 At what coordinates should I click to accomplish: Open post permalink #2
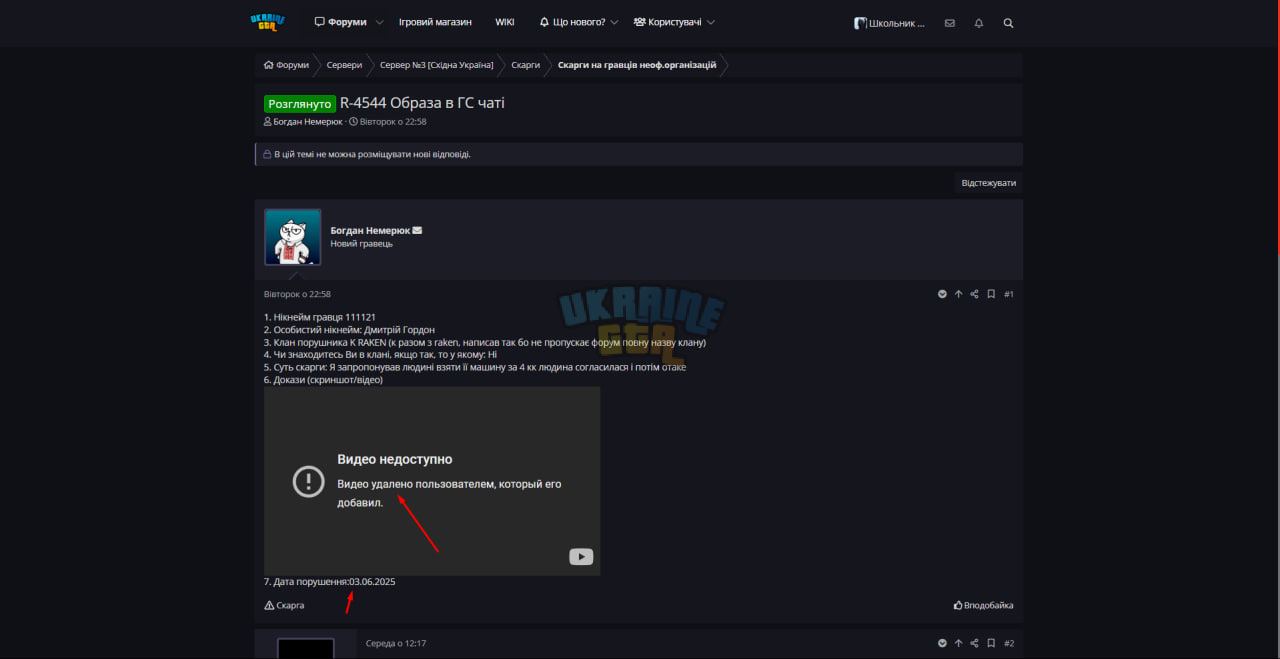(x=1009, y=643)
